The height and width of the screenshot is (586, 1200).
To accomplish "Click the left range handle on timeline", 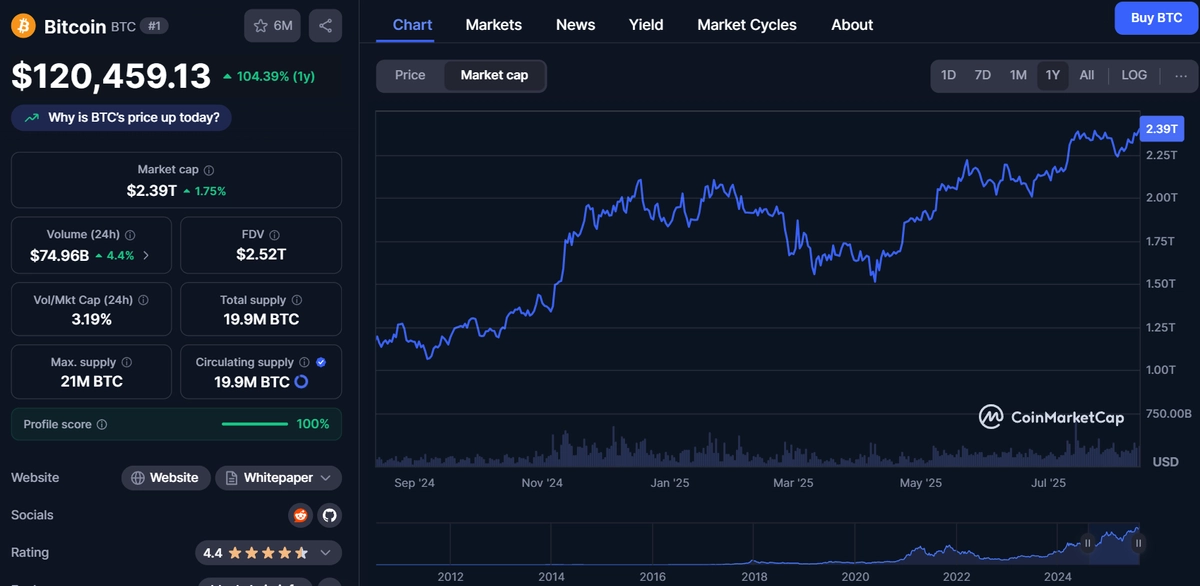I will tap(1088, 543).
